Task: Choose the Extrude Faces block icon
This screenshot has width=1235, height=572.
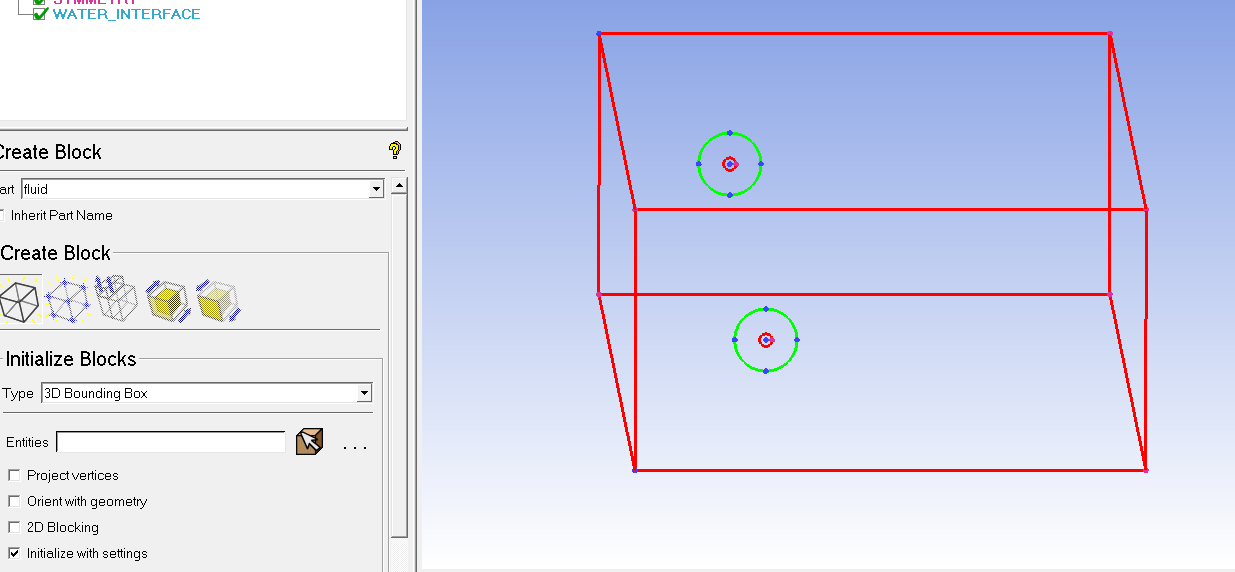Action: 116,298
